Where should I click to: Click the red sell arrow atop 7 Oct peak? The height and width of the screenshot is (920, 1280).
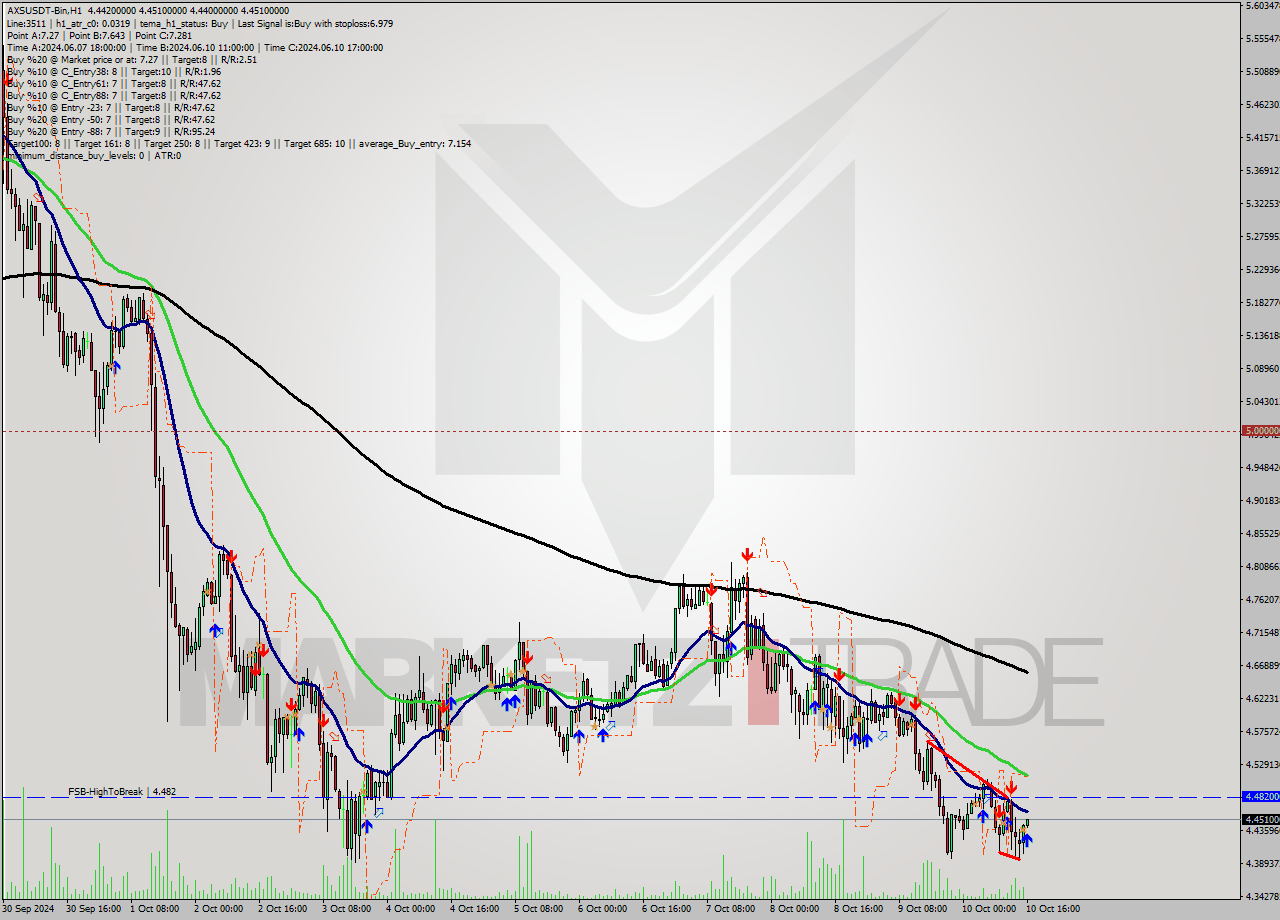[747, 554]
